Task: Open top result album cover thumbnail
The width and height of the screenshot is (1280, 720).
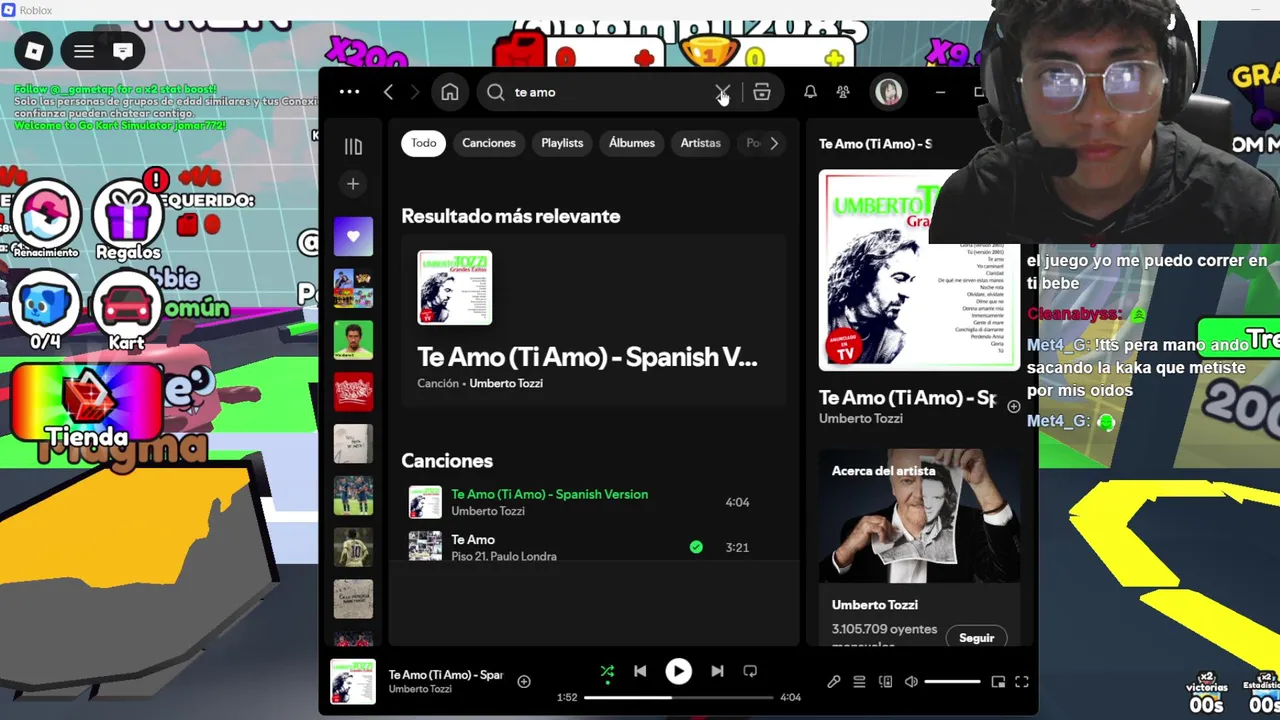Action: pyautogui.click(x=455, y=288)
